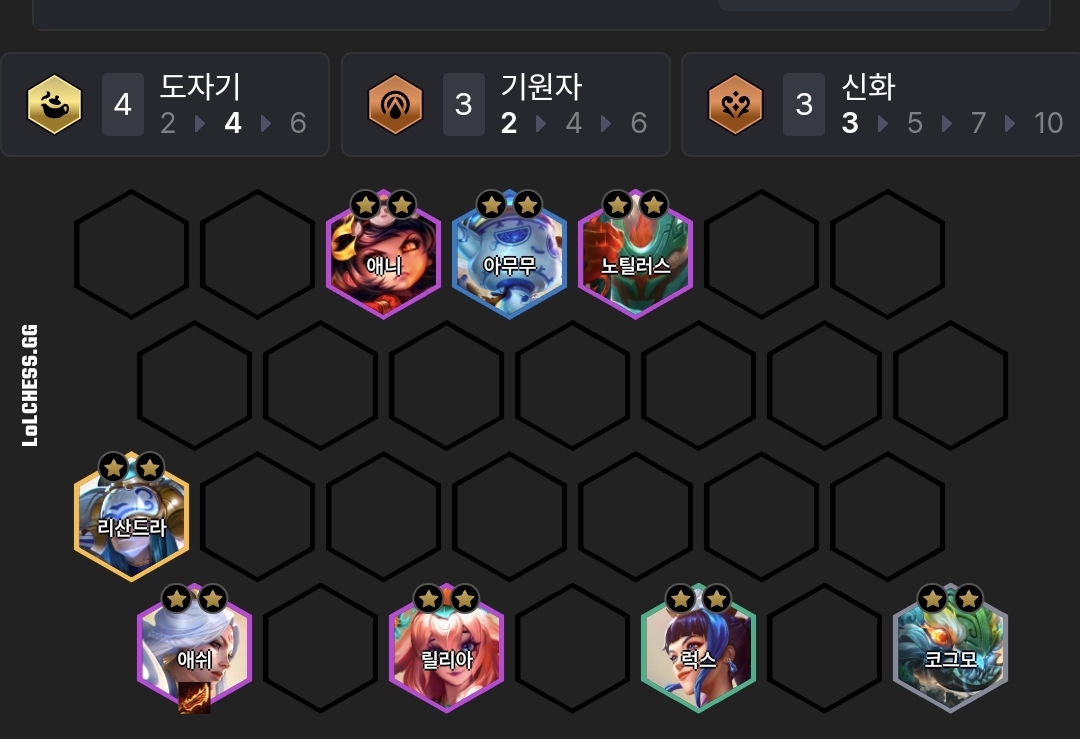Select the 노틸러스 champion hexagon

635,254
